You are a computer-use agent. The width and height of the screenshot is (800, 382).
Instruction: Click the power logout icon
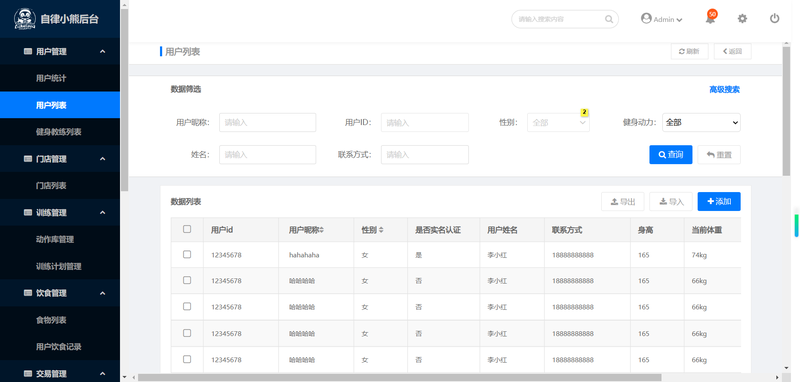(774, 19)
